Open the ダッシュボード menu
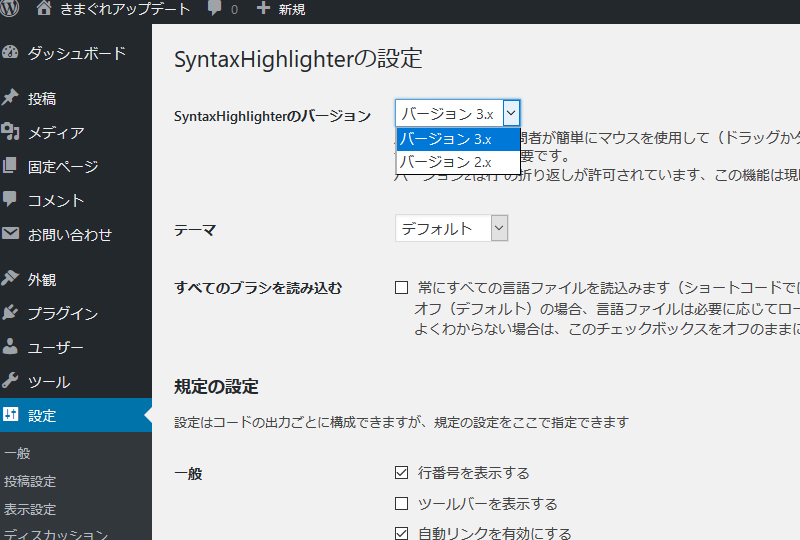The height and width of the screenshot is (540, 800). click(76, 53)
